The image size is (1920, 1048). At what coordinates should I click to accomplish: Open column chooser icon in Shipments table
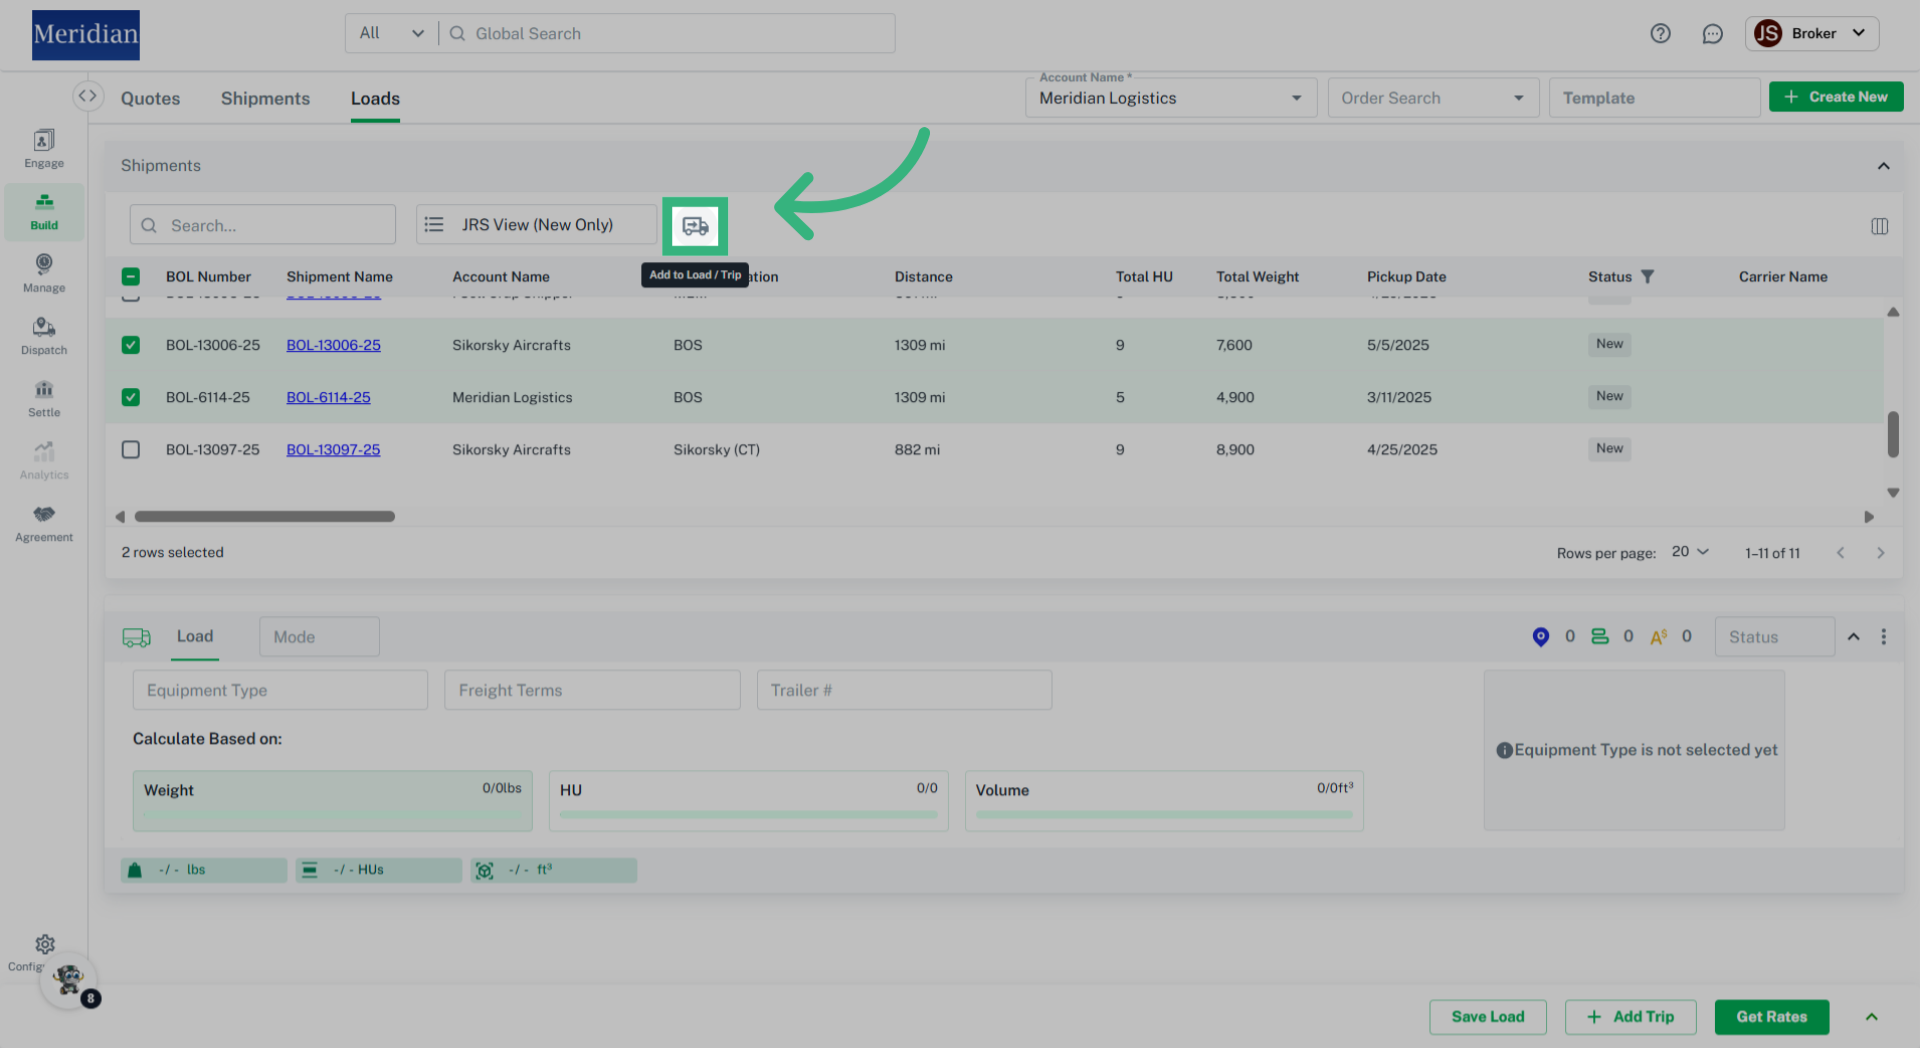pos(1879,226)
